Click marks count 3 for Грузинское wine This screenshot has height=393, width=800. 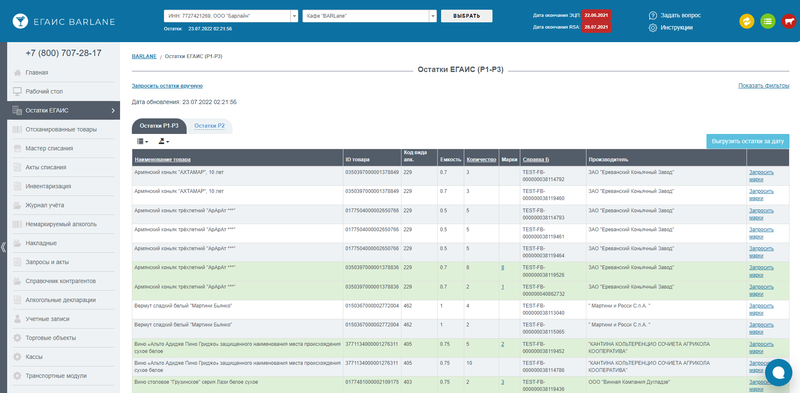point(503,382)
